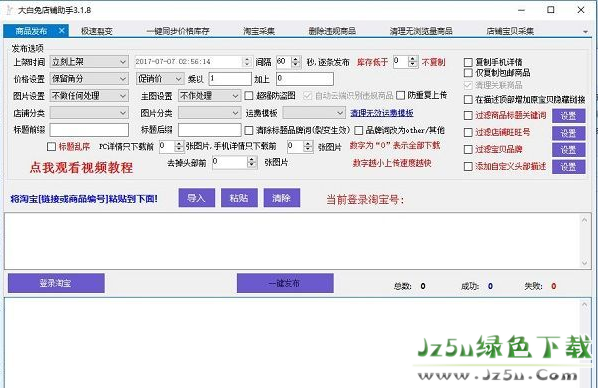Image resolution: width=598 pixels, height=388 pixels.
Task: Open the 主图设置 dropdown showing 不作处理
Action: tap(209, 96)
